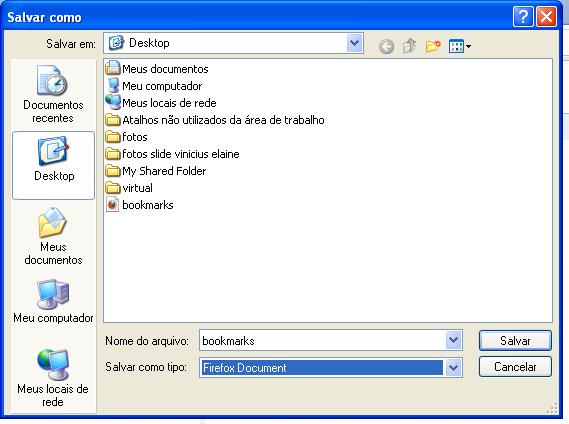
Task: Click the back navigation arrow icon
Action: click(386, 46)
